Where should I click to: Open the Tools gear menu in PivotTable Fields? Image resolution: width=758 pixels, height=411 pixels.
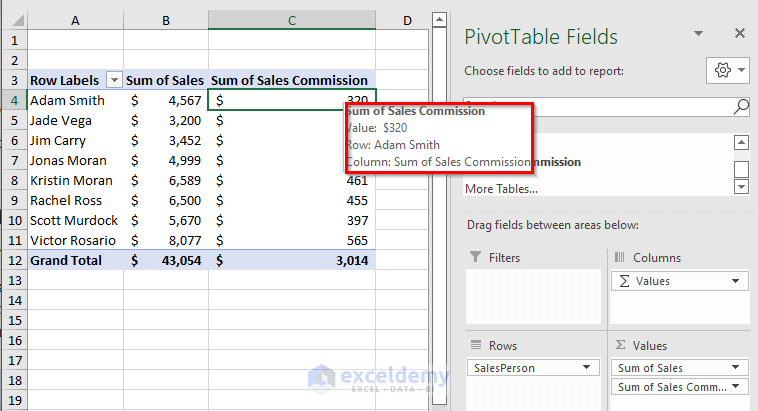point(726,71)
